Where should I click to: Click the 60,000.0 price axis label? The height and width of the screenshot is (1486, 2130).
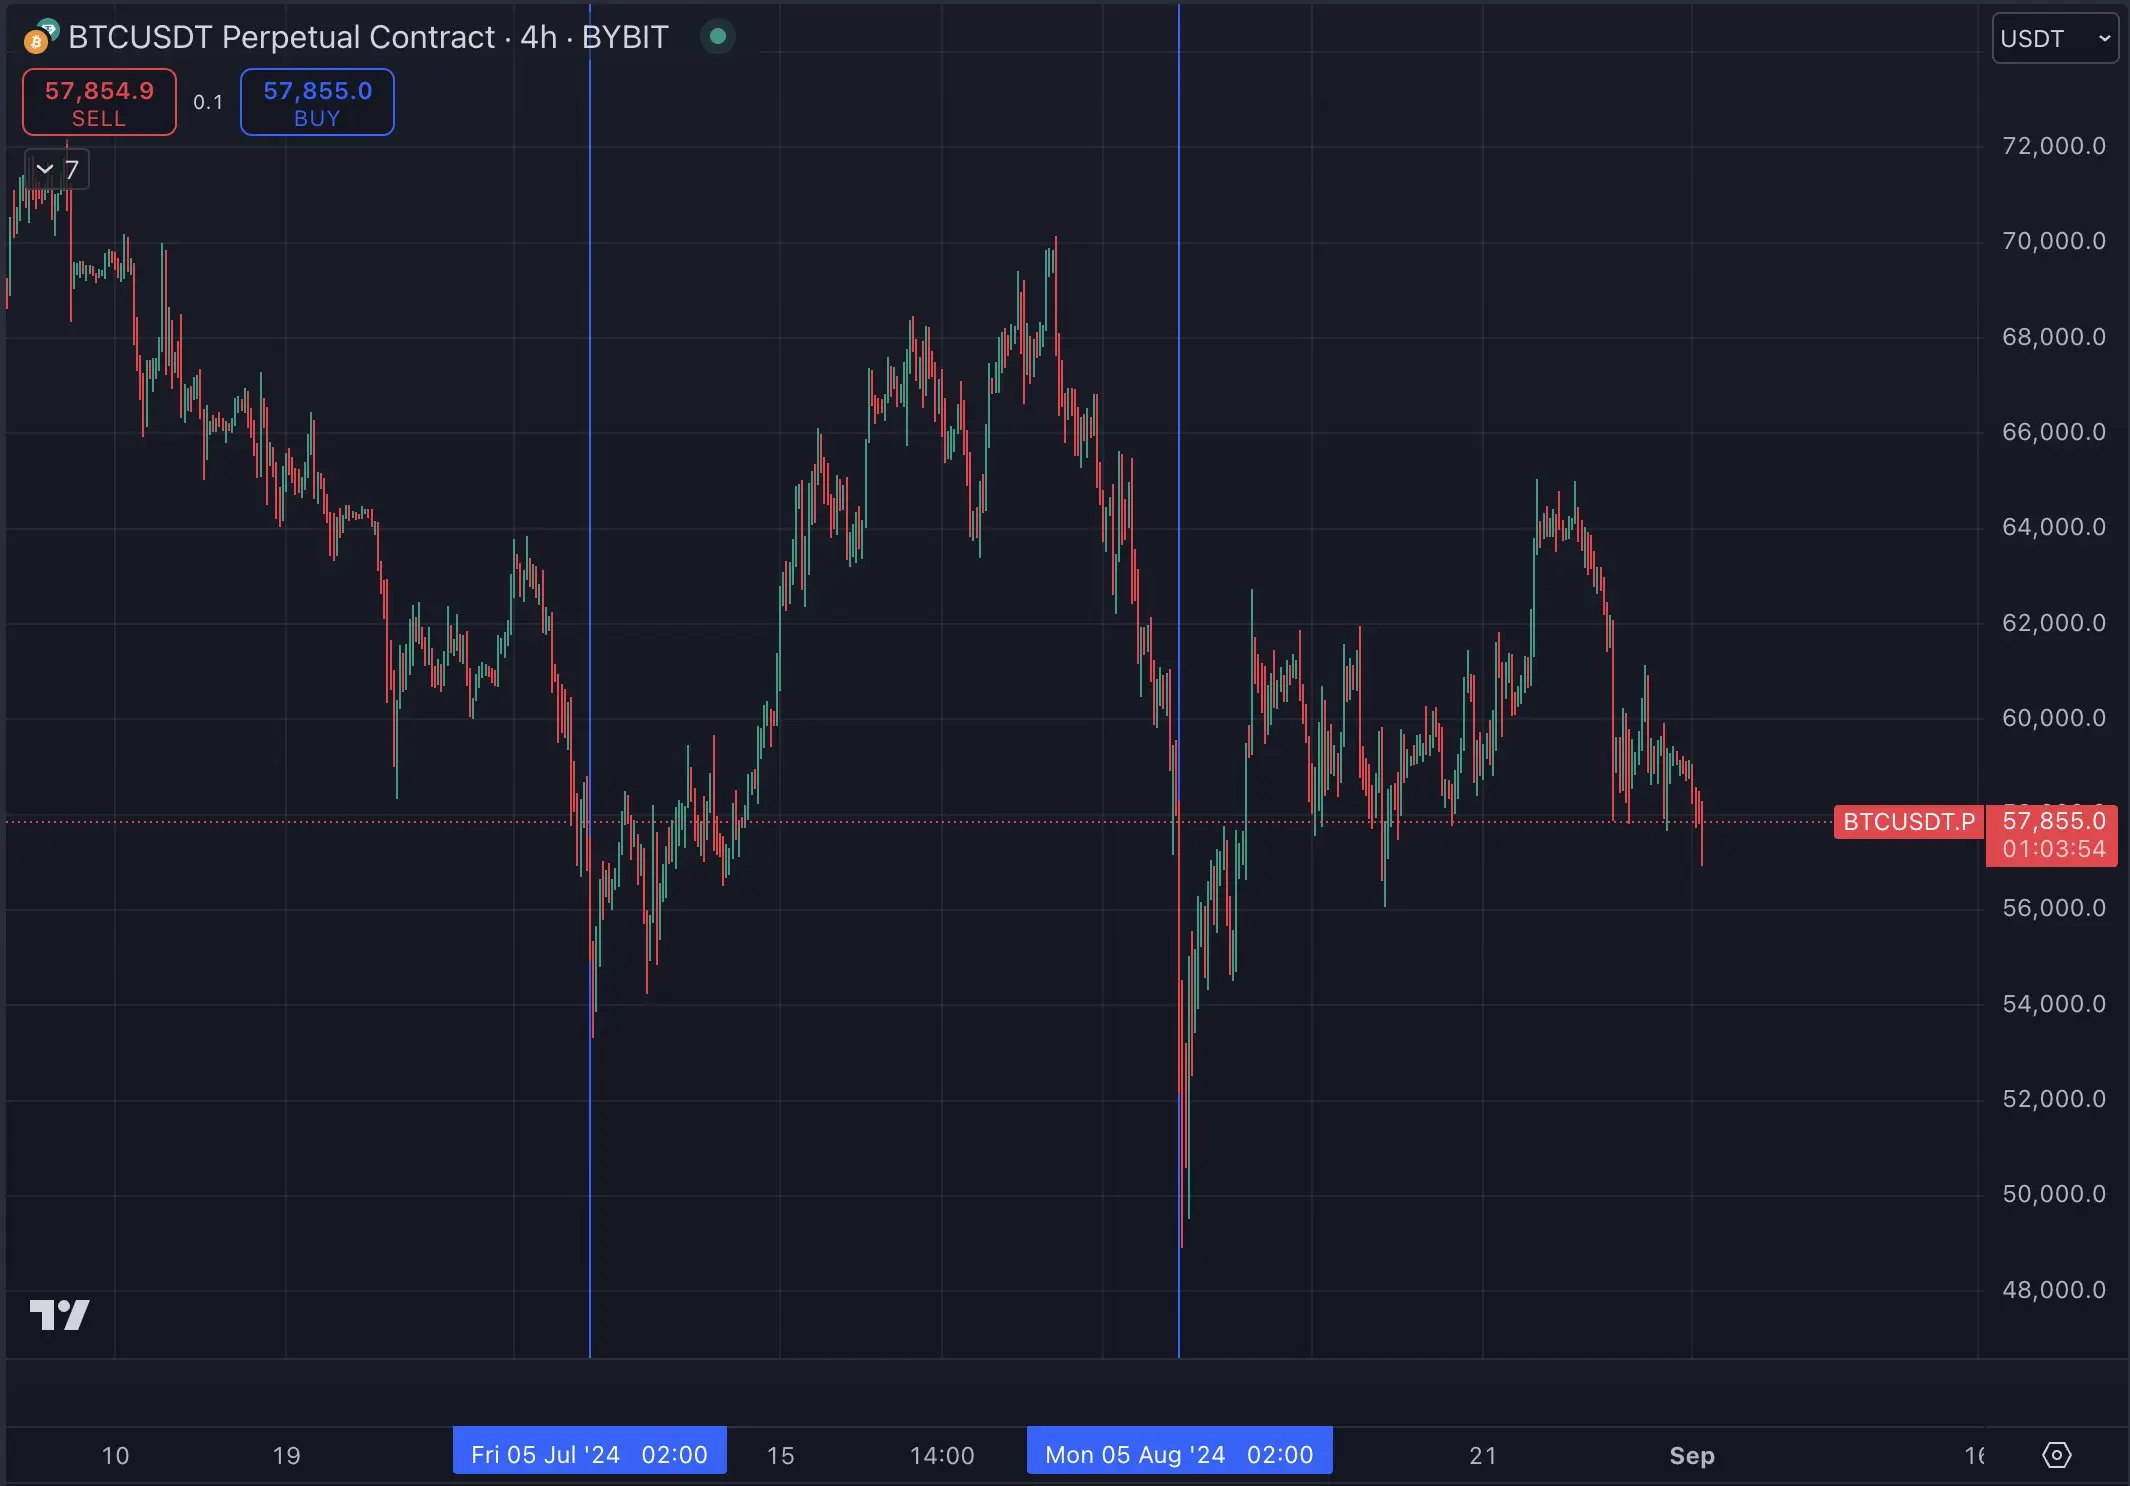tap(2053, 718)
